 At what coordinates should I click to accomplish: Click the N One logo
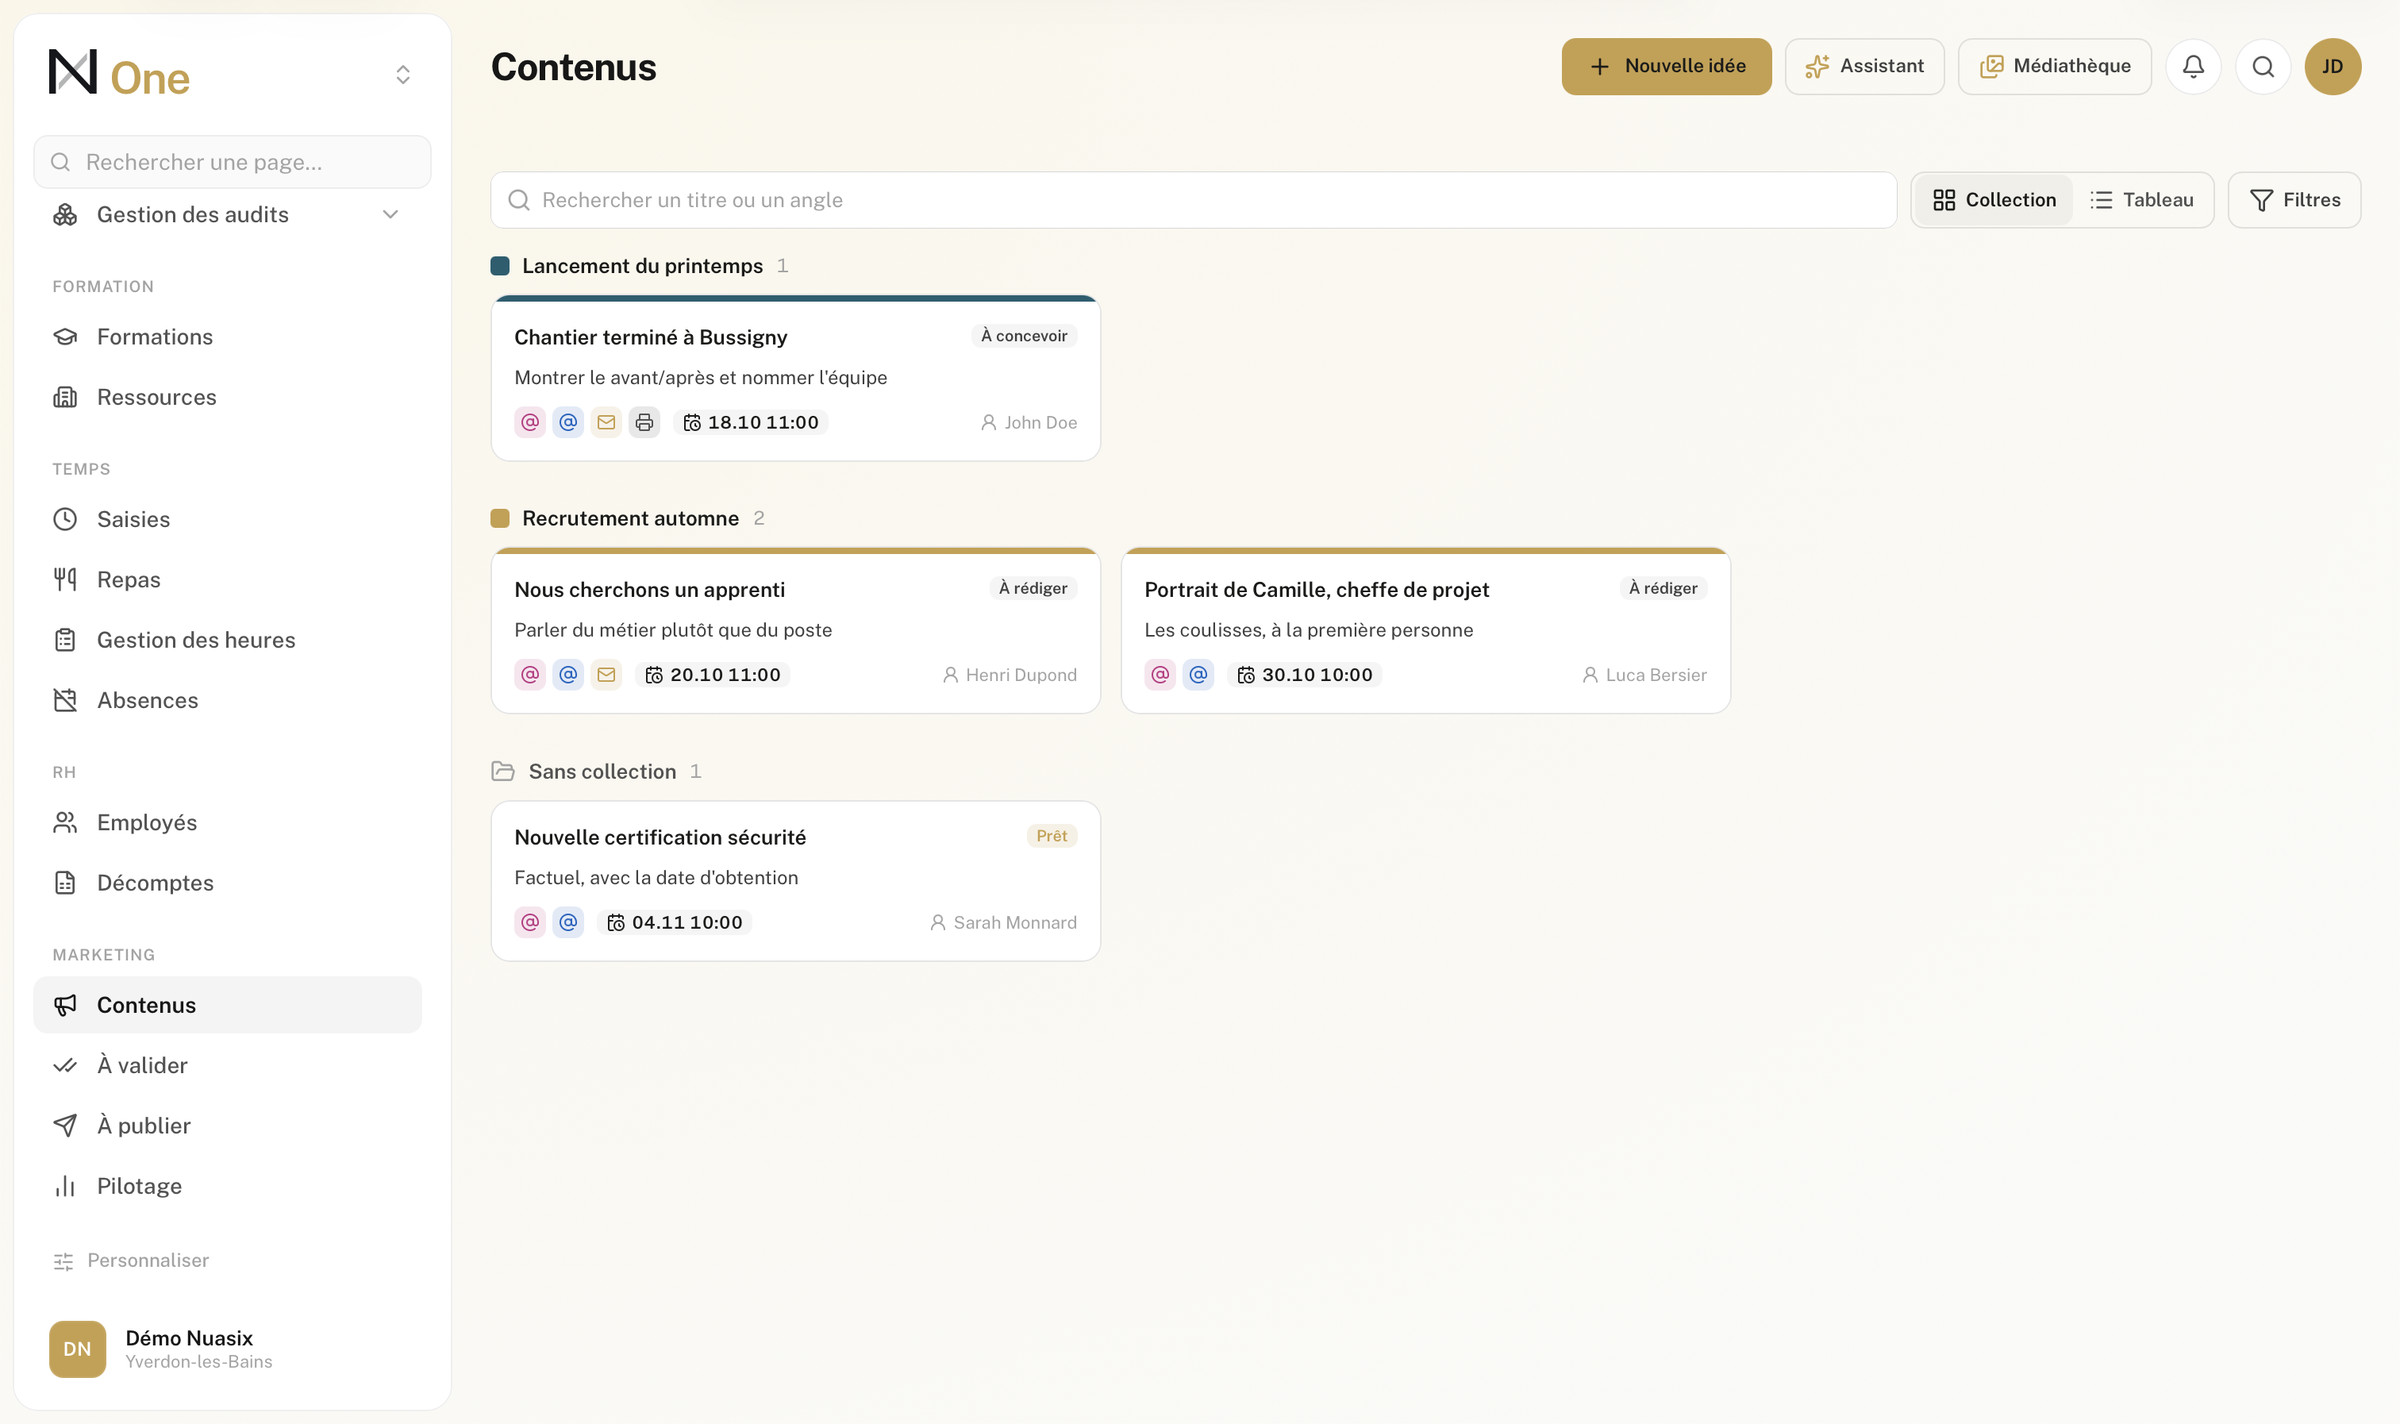click(x=119, y=74)
